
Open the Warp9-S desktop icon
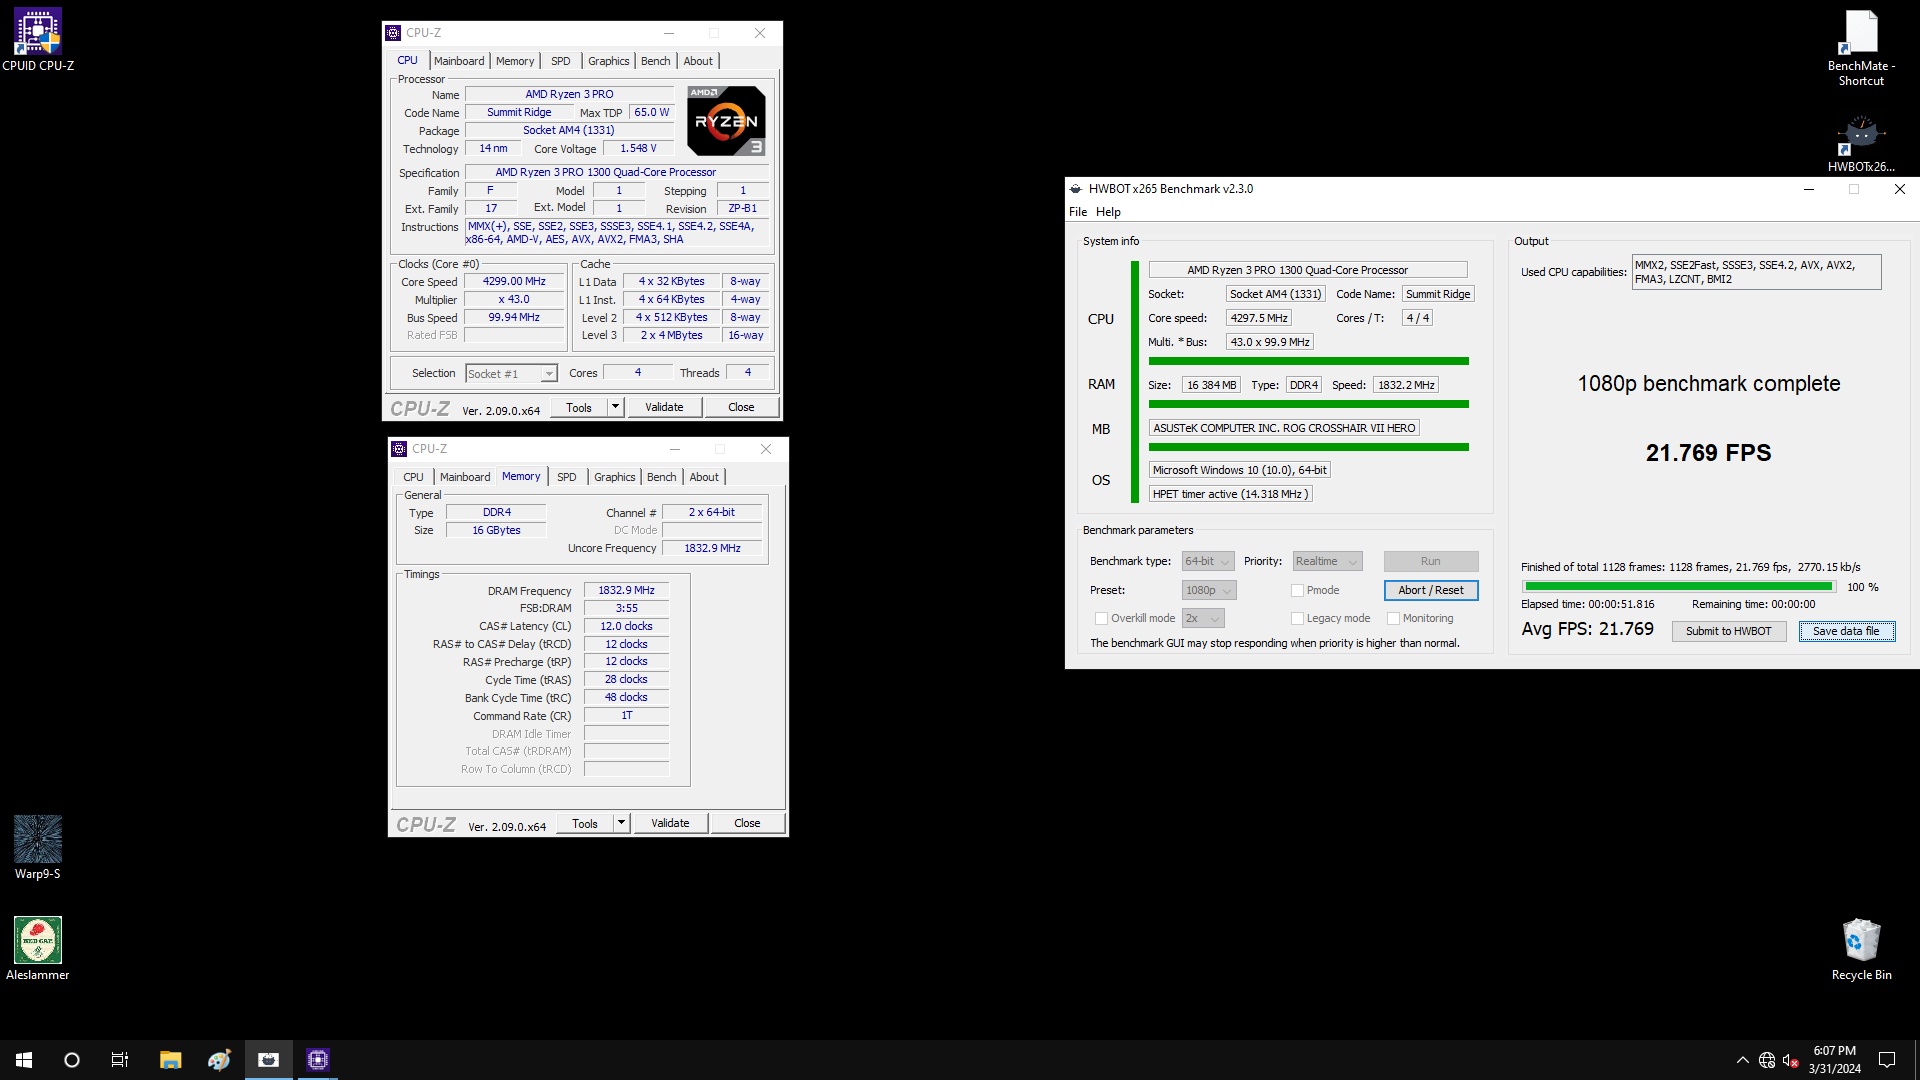click(x=38, y=847)
